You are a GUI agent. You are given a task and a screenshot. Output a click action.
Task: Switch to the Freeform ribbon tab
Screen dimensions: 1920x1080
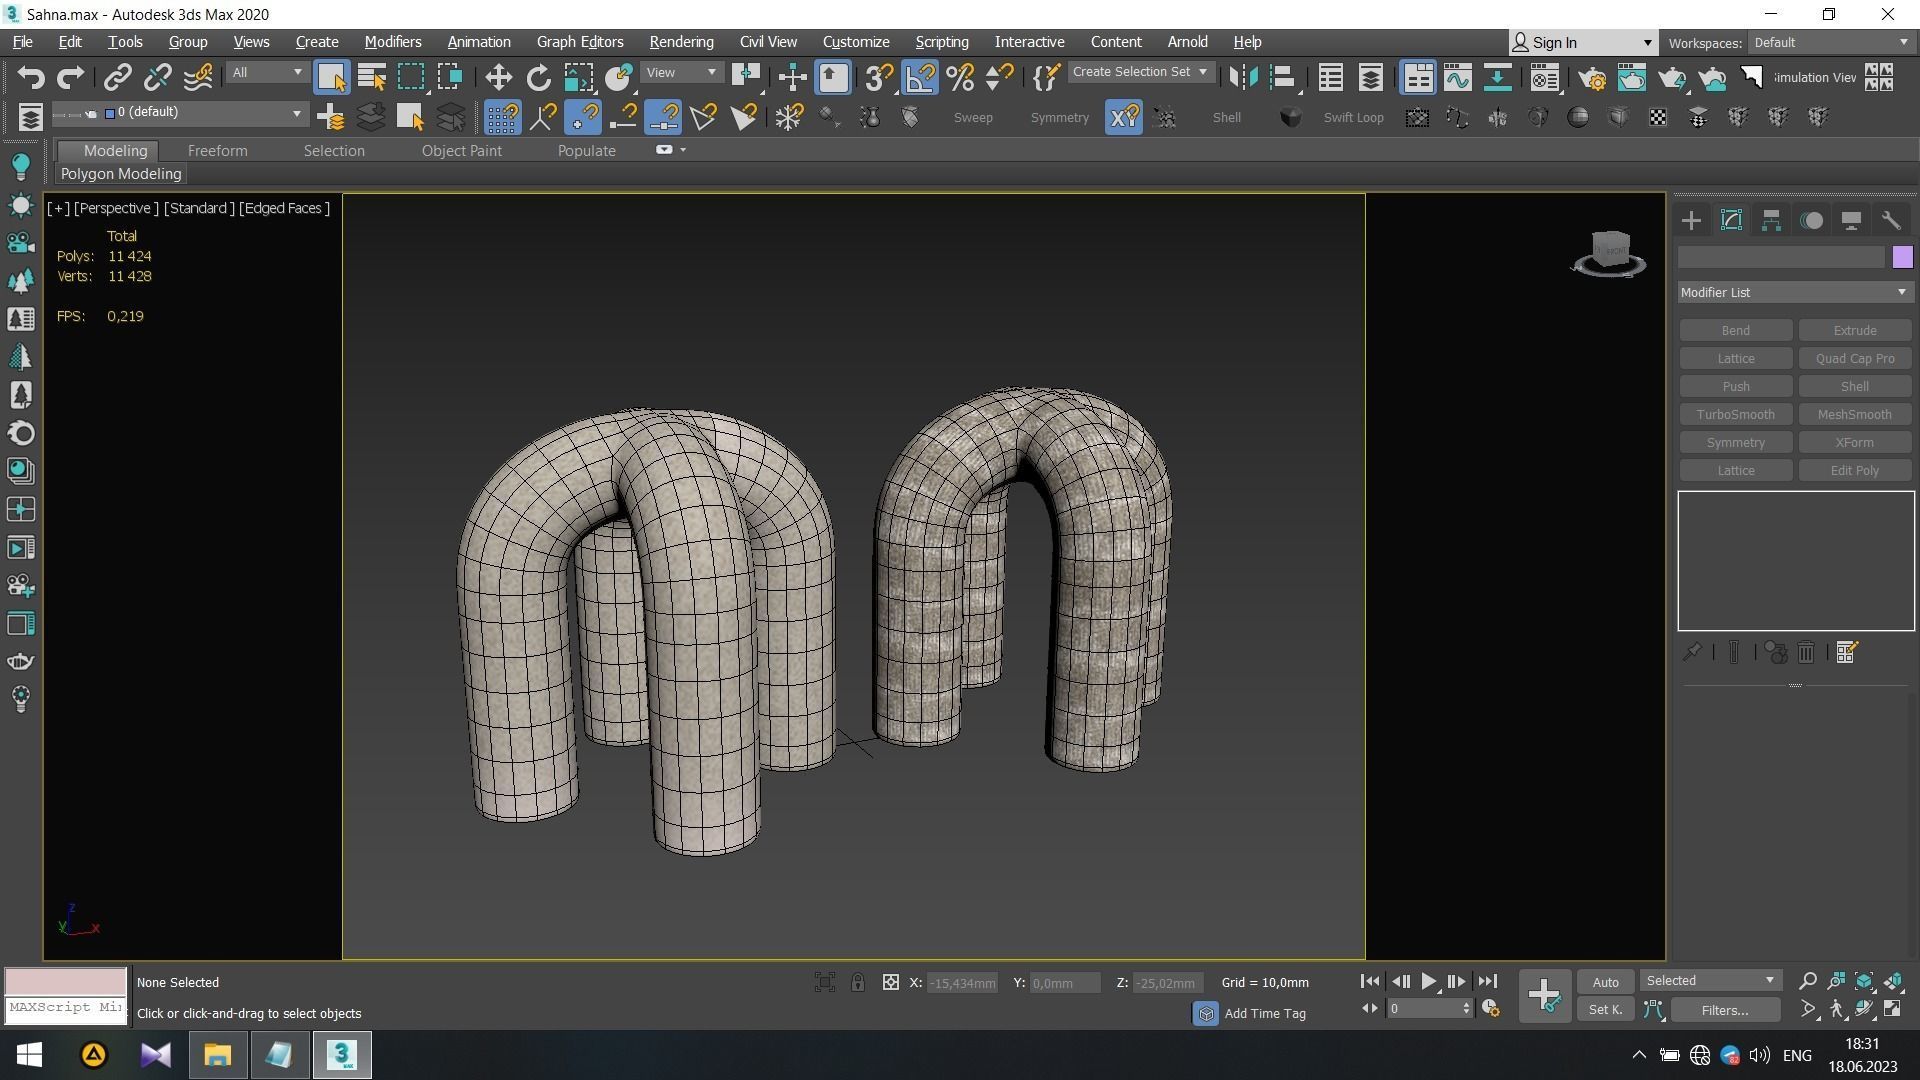click(217, 150)
